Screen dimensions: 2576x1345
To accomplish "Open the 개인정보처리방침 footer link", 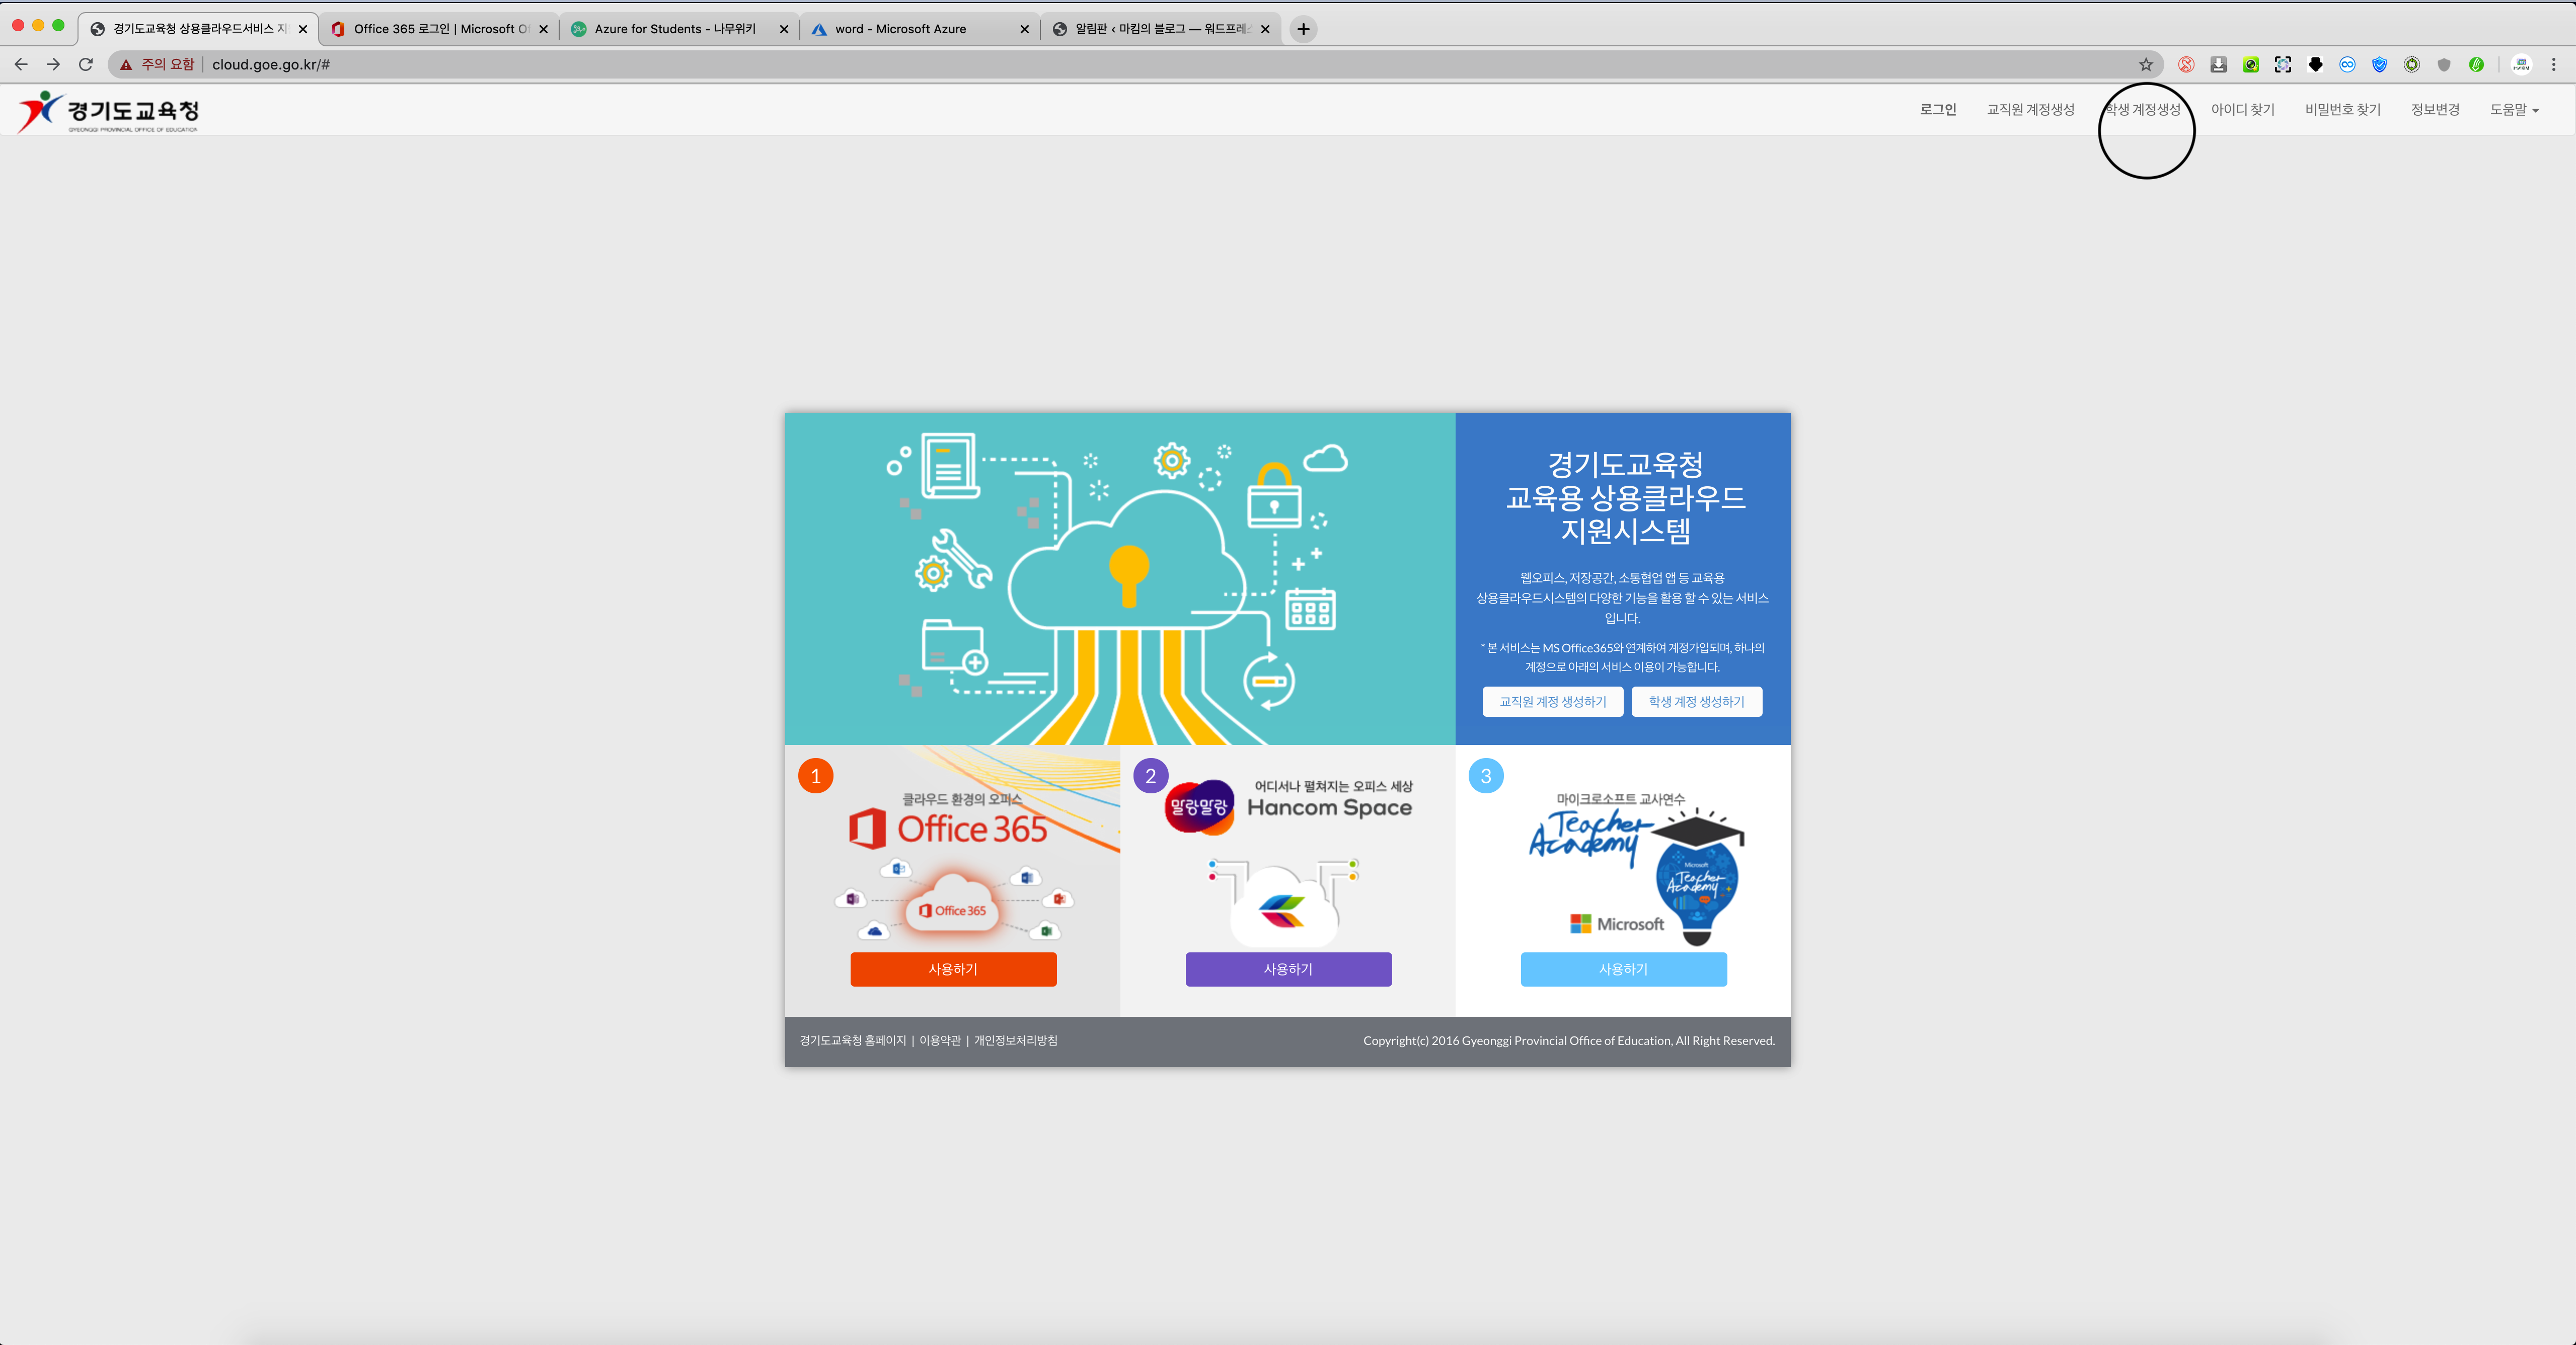I will (1015, 1041).
